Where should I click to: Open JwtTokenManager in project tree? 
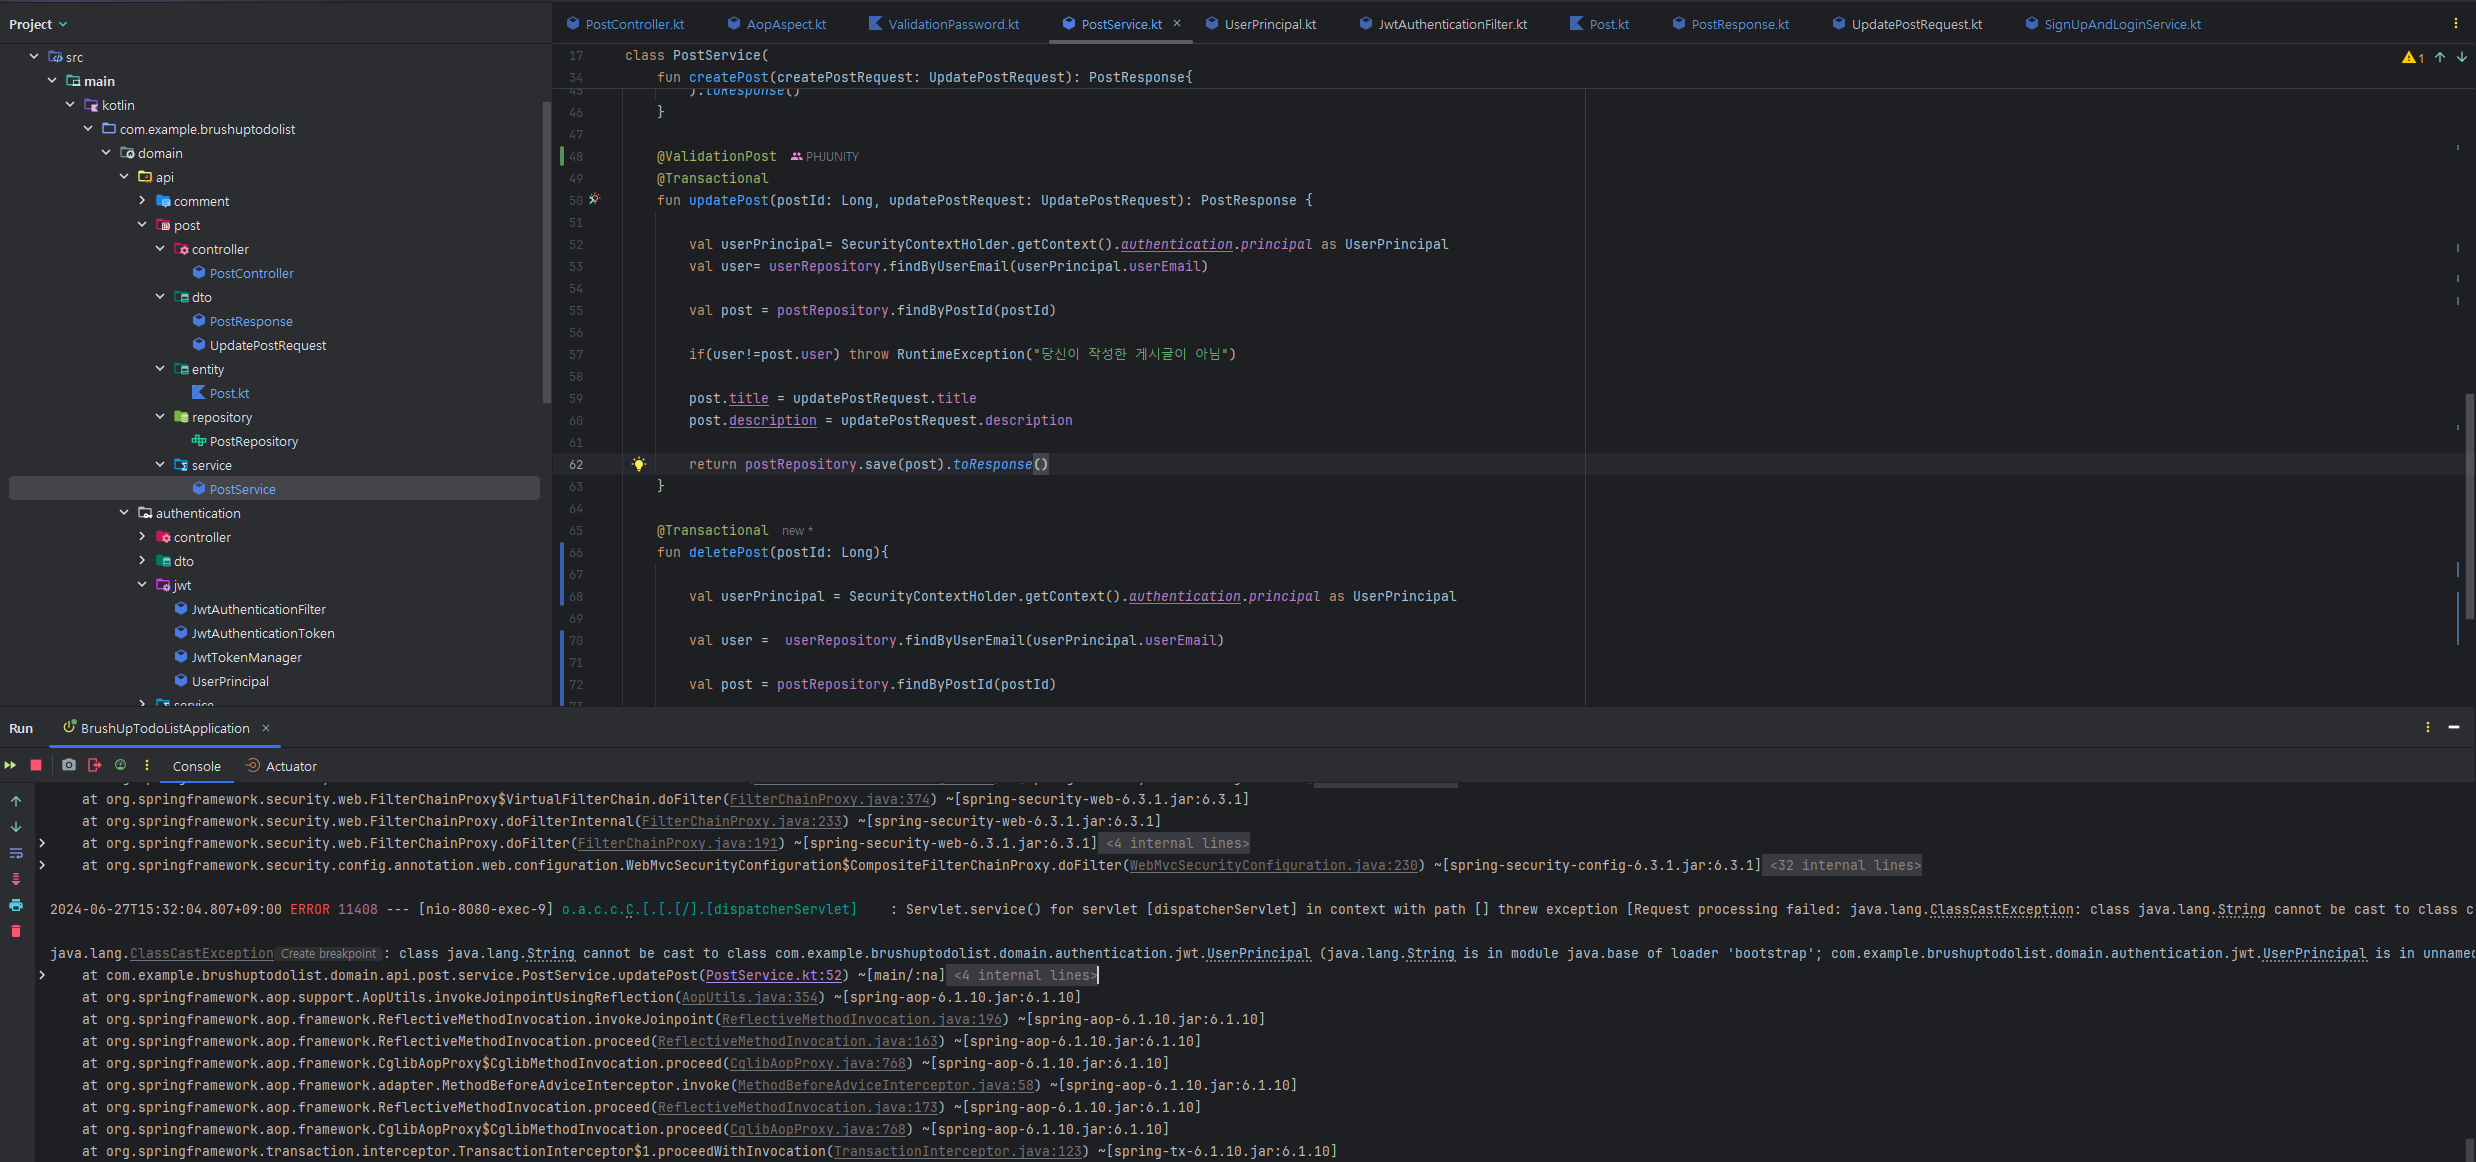coord(246,657)
